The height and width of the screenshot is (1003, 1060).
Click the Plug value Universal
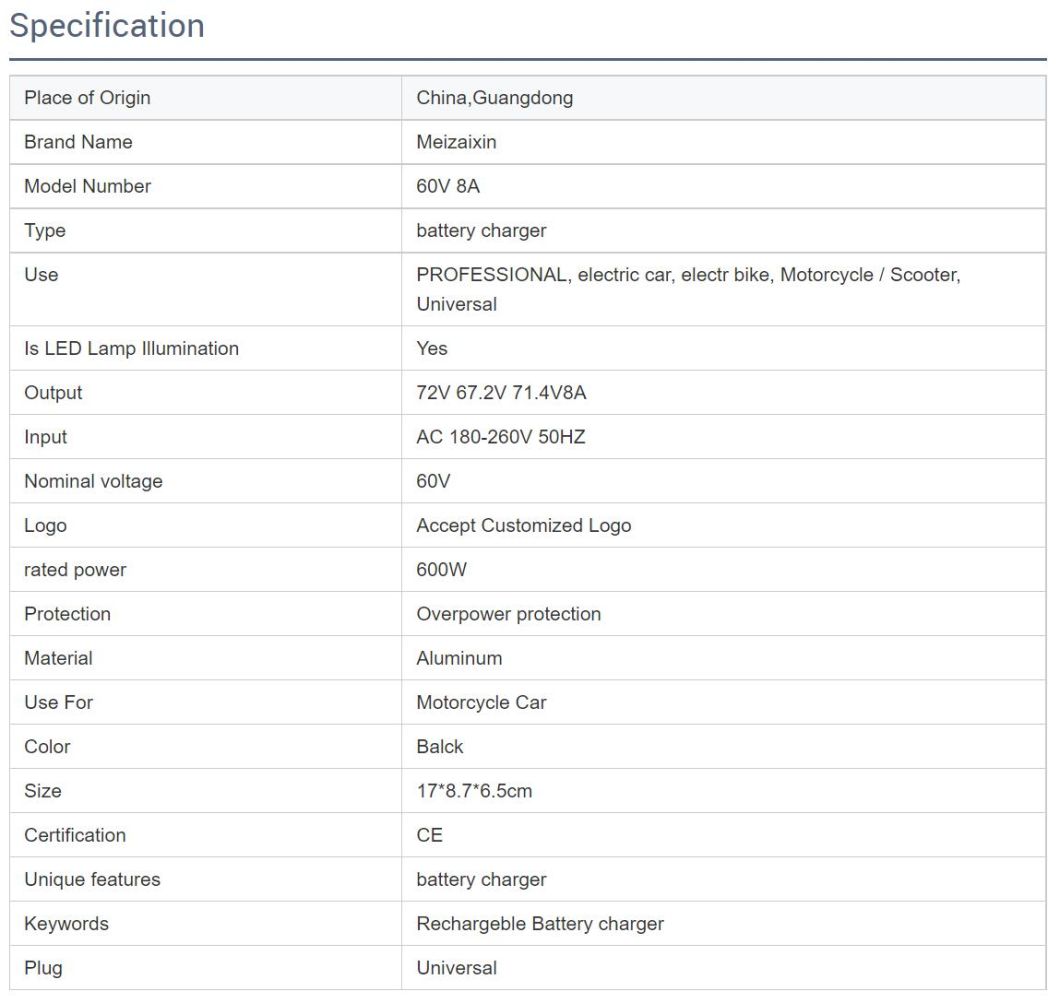click(456, 968)
